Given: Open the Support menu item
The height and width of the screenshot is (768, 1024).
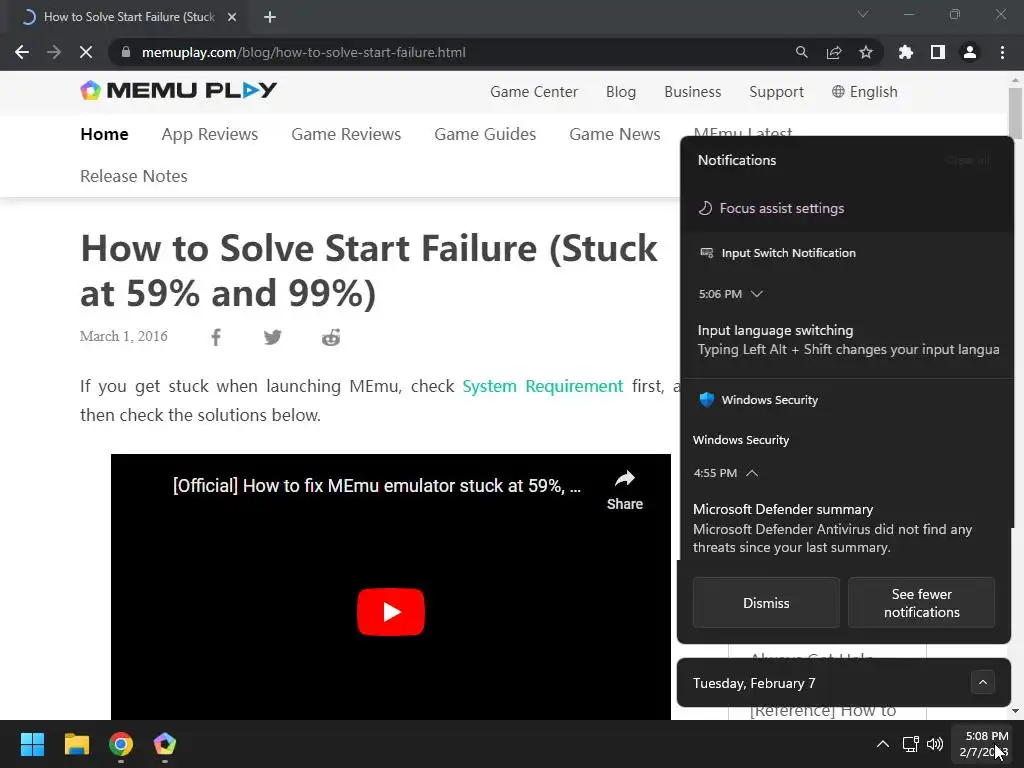Looking at the screenshot, I should tap(776, 92).
